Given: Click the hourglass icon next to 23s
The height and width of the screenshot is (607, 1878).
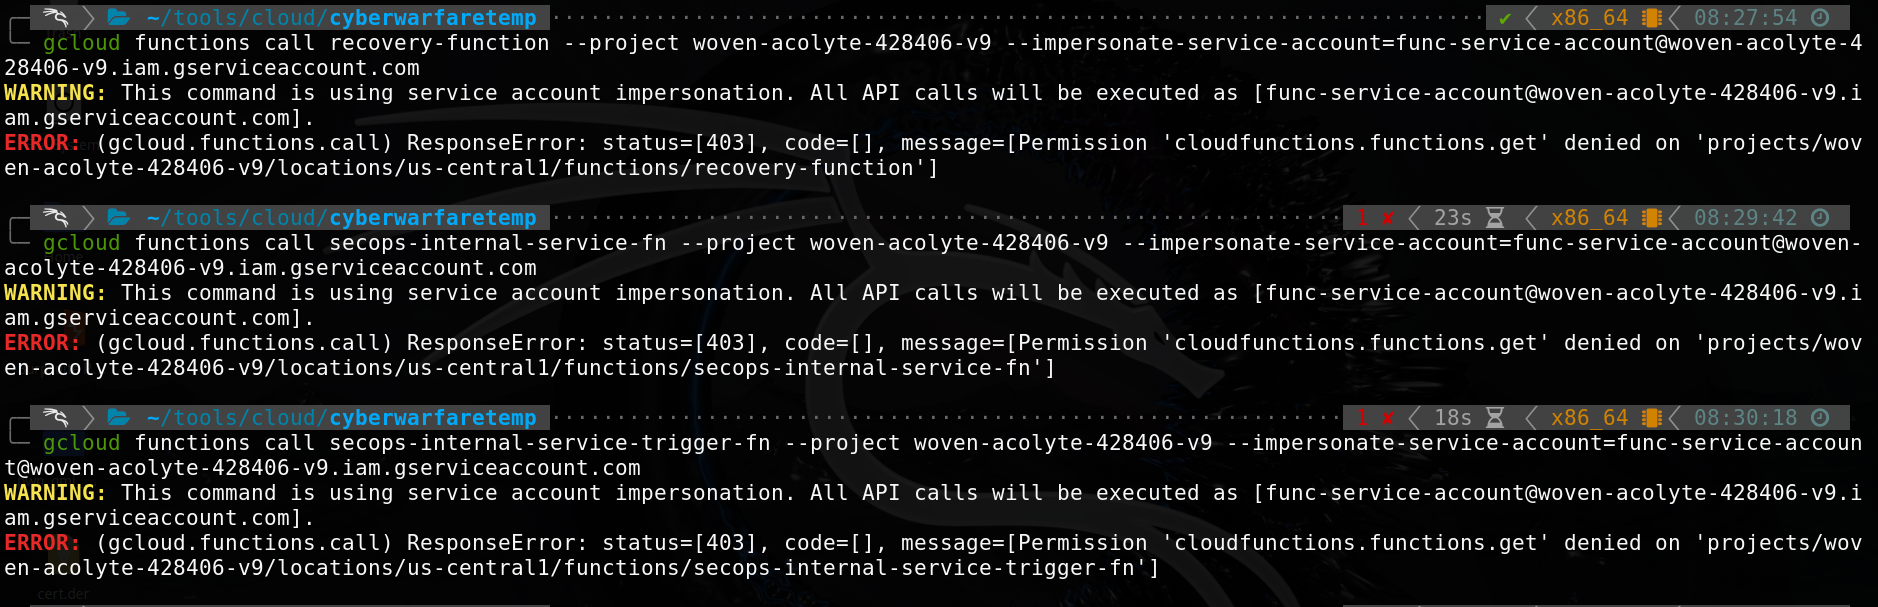Looking at the screenshot, I should [x=1495, y=218].
